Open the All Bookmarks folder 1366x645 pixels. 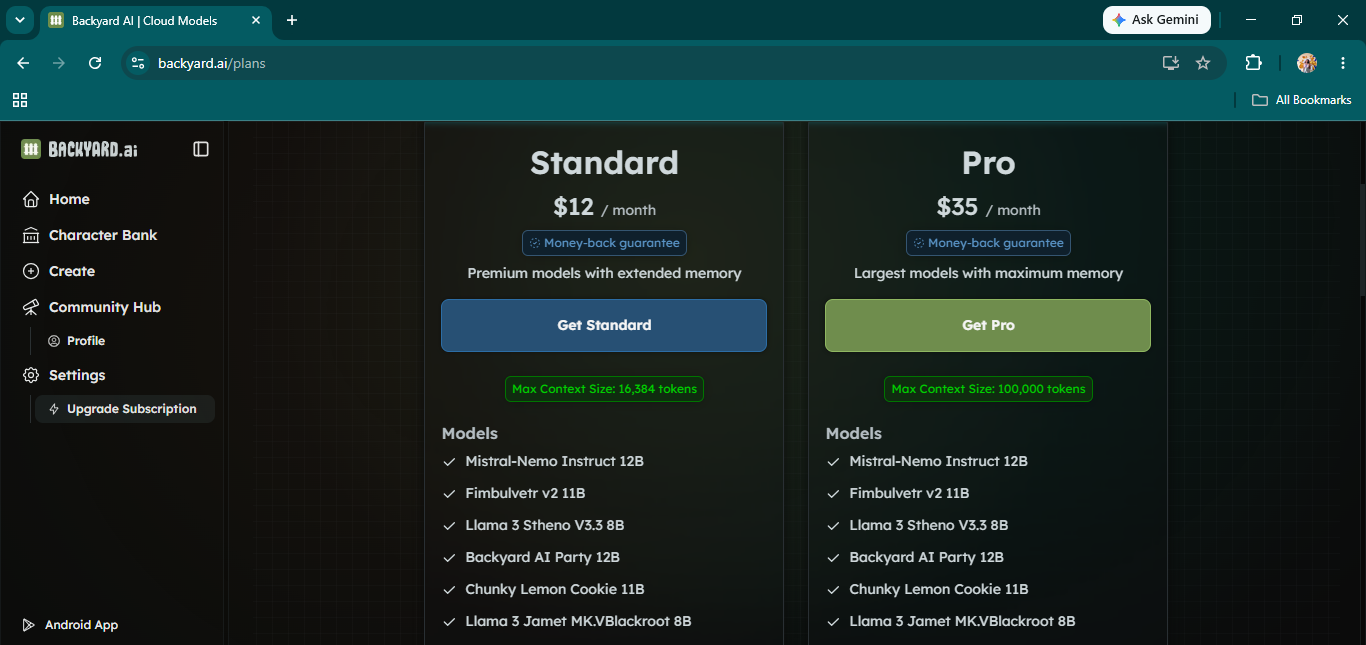click(x=1302, y=100)
